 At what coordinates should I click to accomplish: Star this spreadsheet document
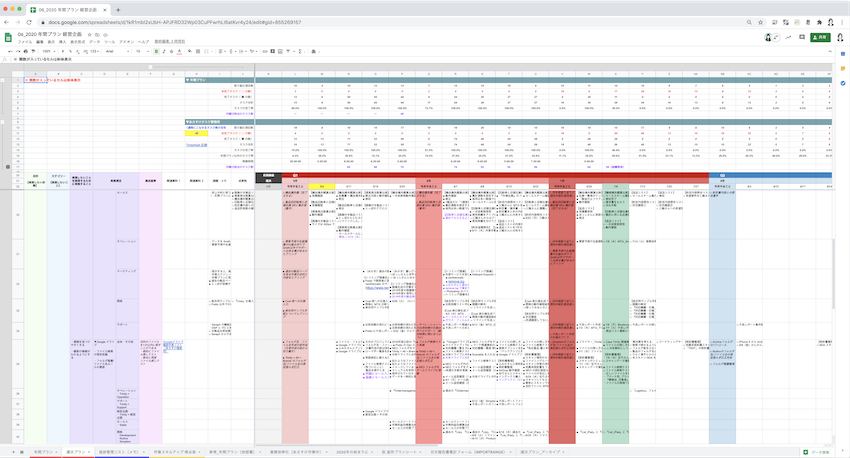tap(90, 35)
